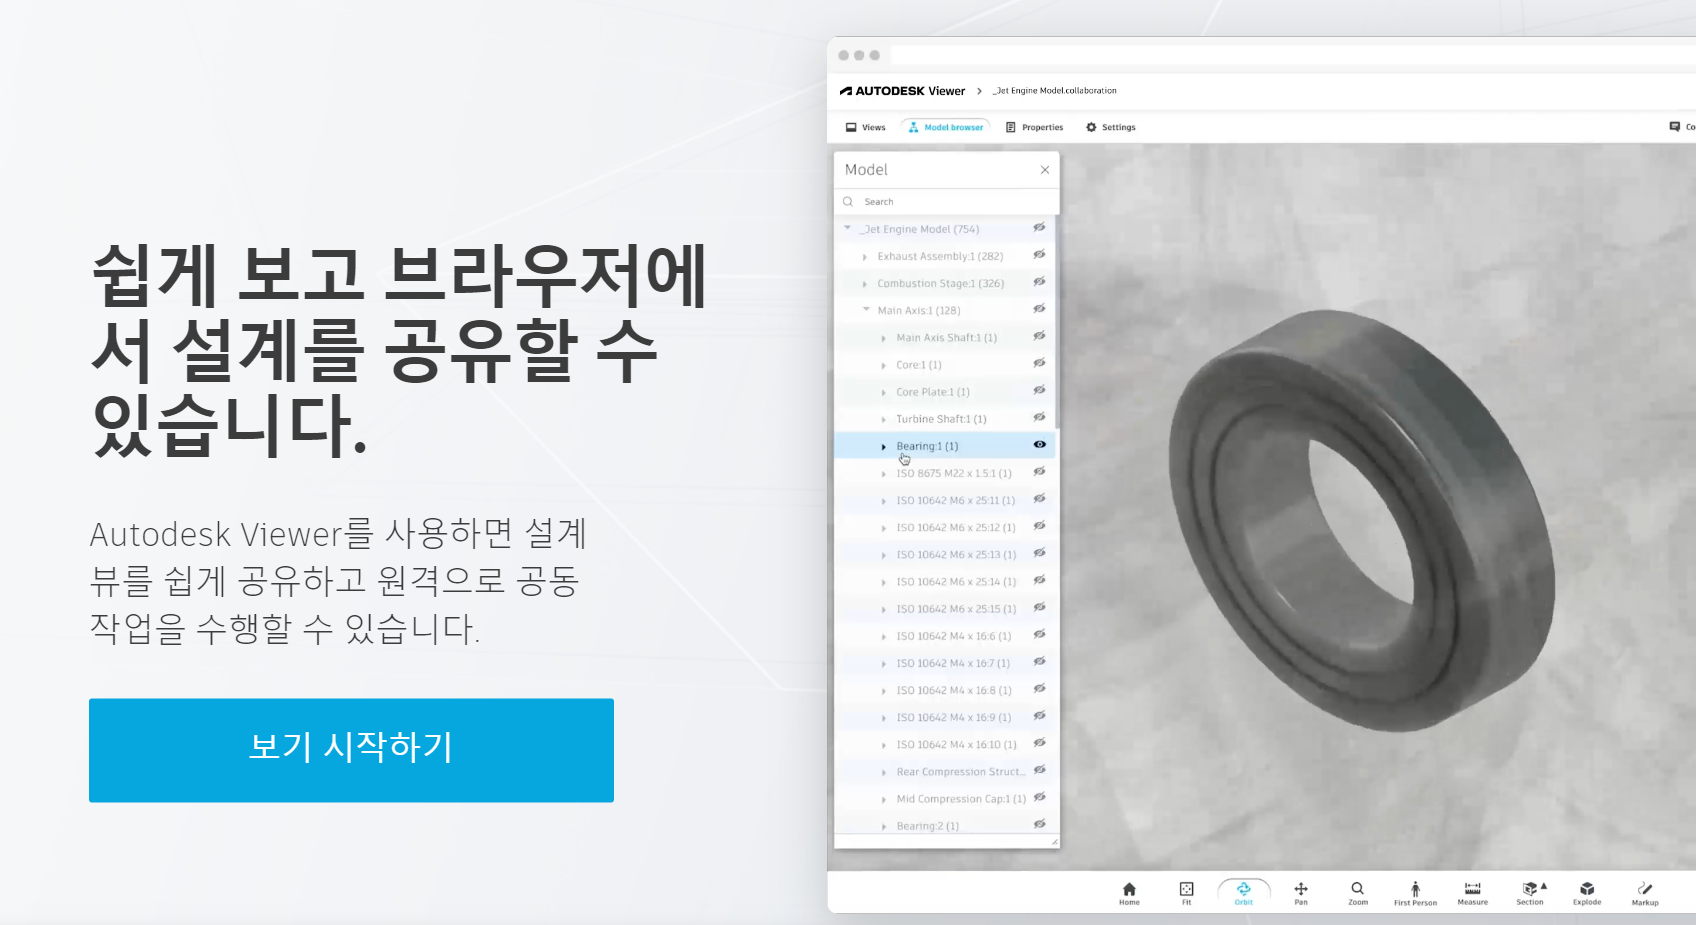Show the Combustion Stage:1 part

click(1039, 283)
